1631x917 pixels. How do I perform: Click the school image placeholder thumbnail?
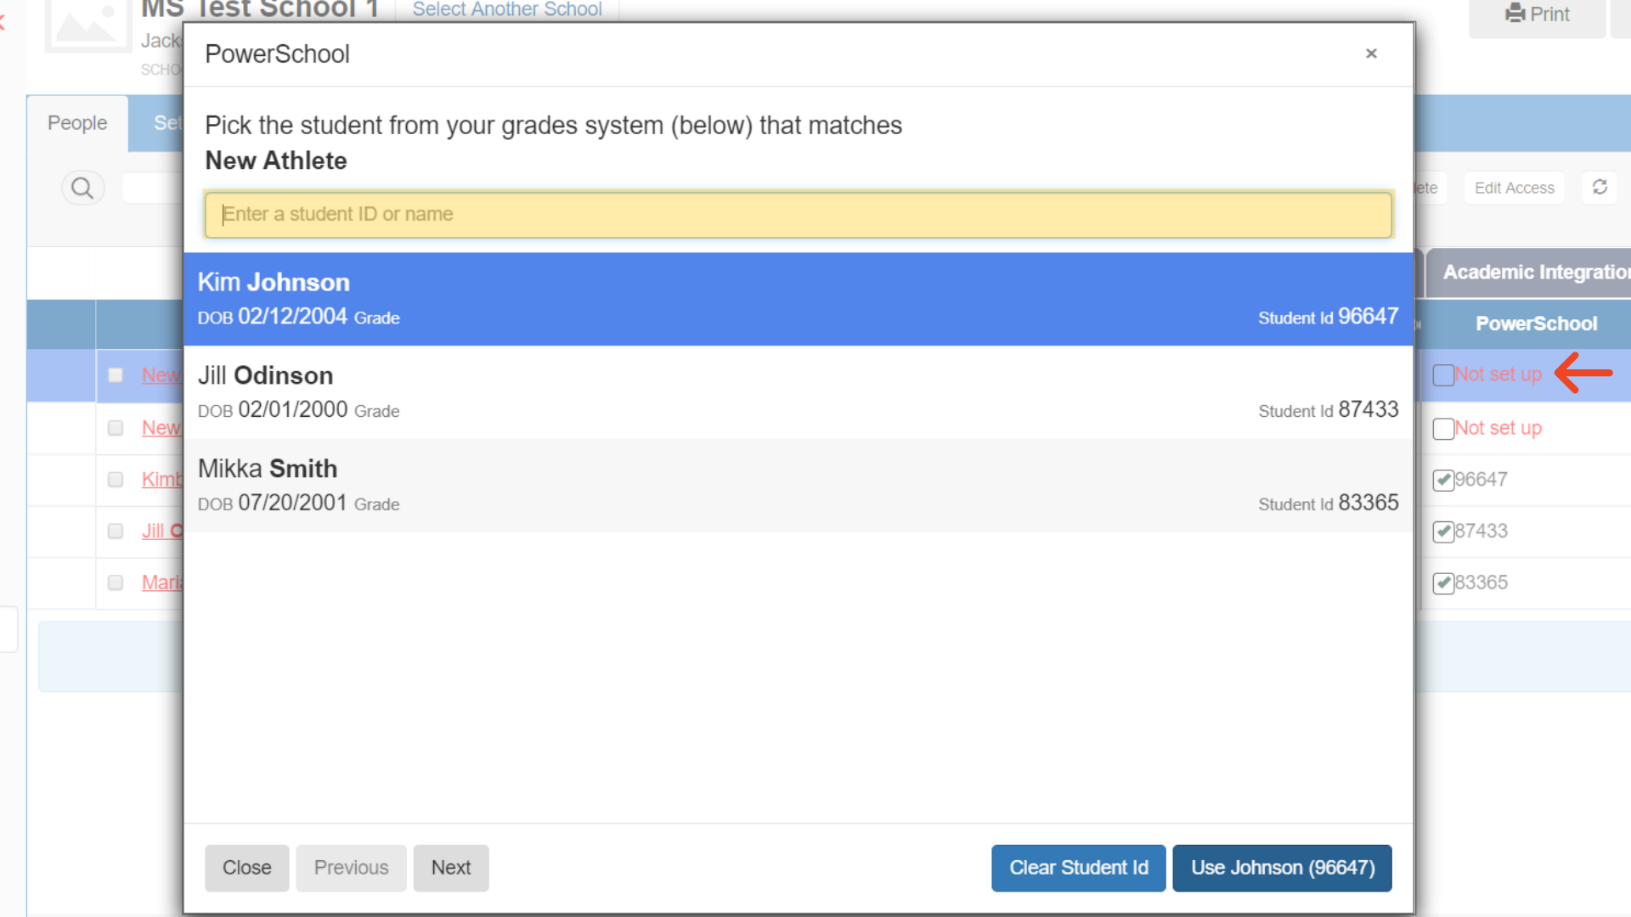(87, 24)
